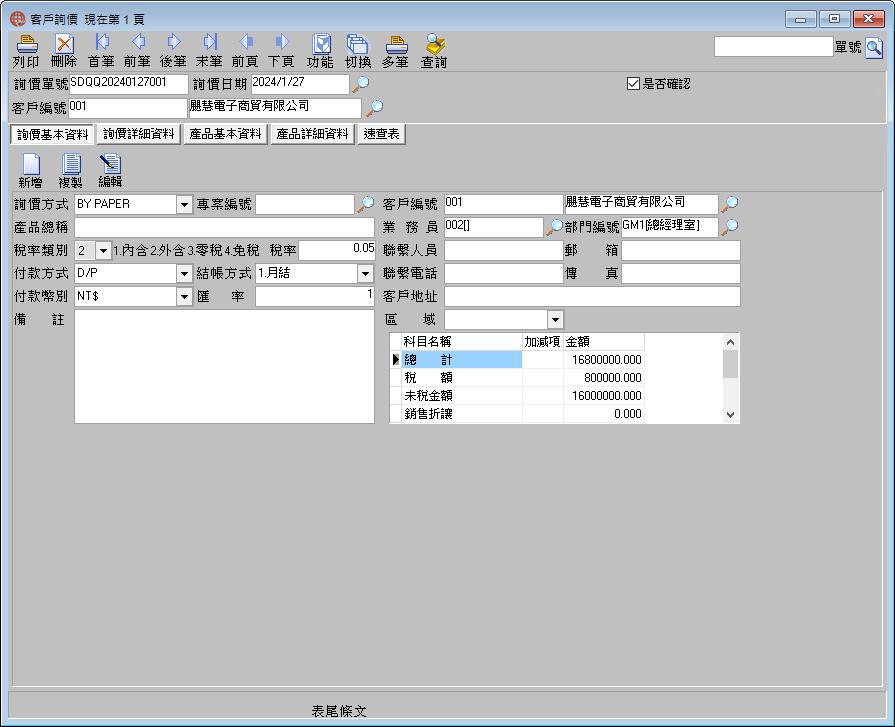
Task: Click the 客戶地址 input field
Action: [592, 297]
